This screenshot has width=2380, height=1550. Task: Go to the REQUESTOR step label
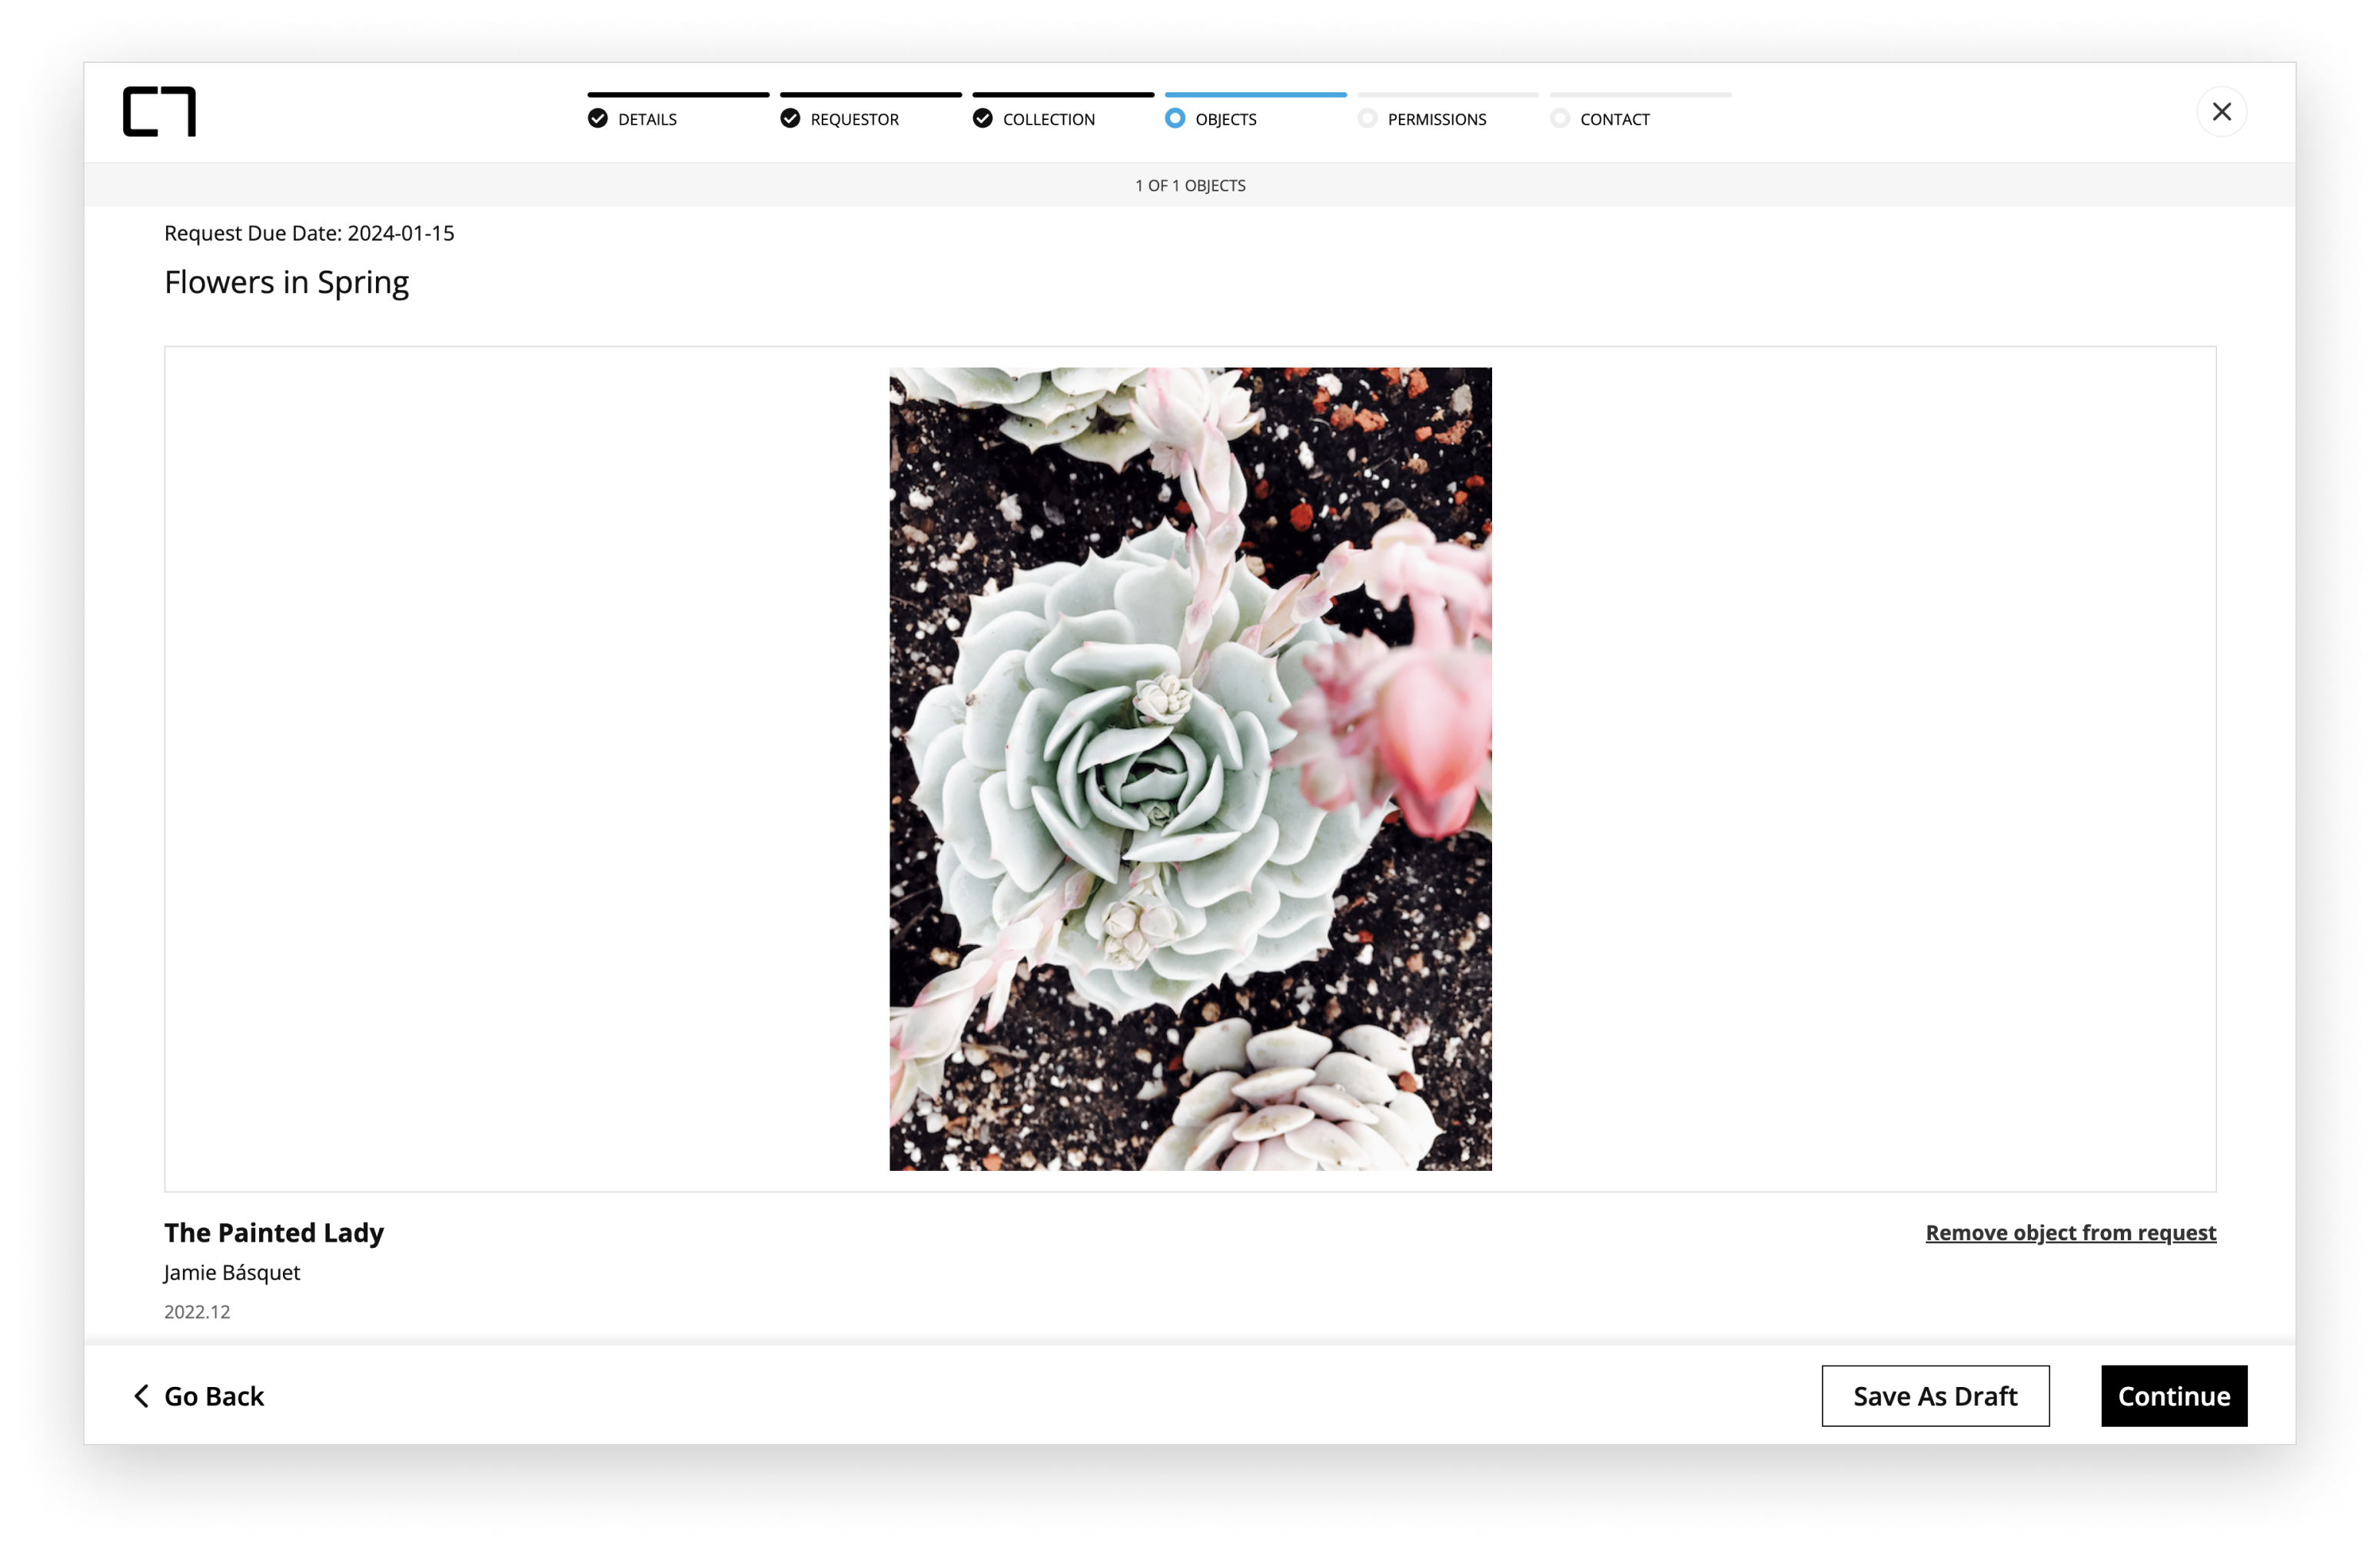(854, 120)
